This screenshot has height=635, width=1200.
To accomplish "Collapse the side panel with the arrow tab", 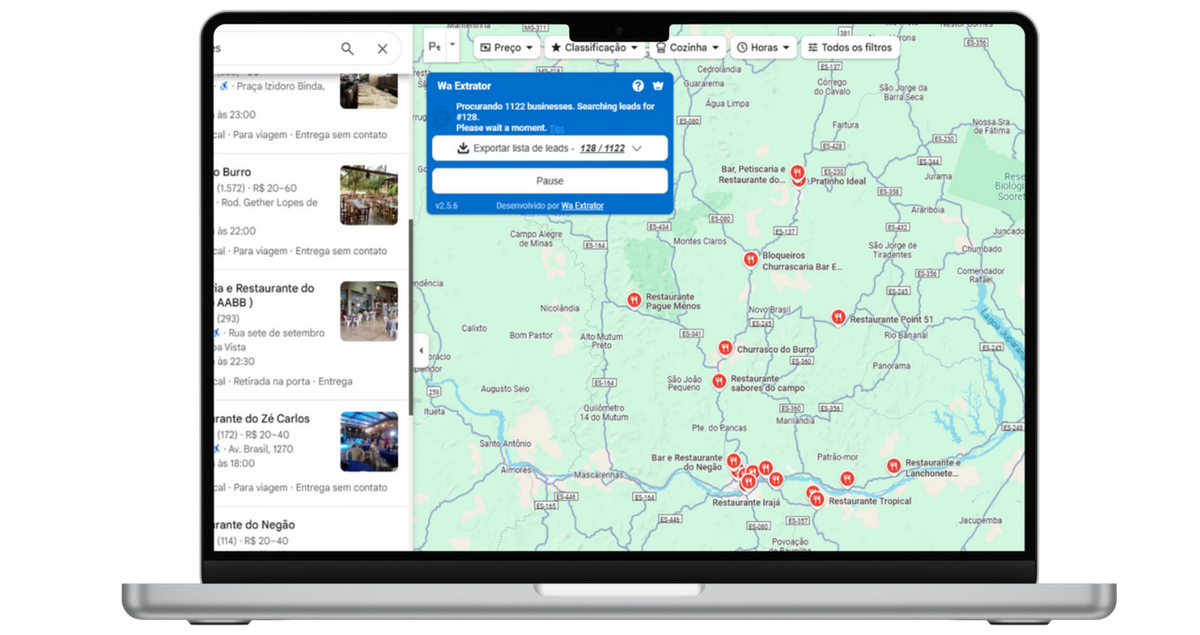I will (x=420, y=351).
